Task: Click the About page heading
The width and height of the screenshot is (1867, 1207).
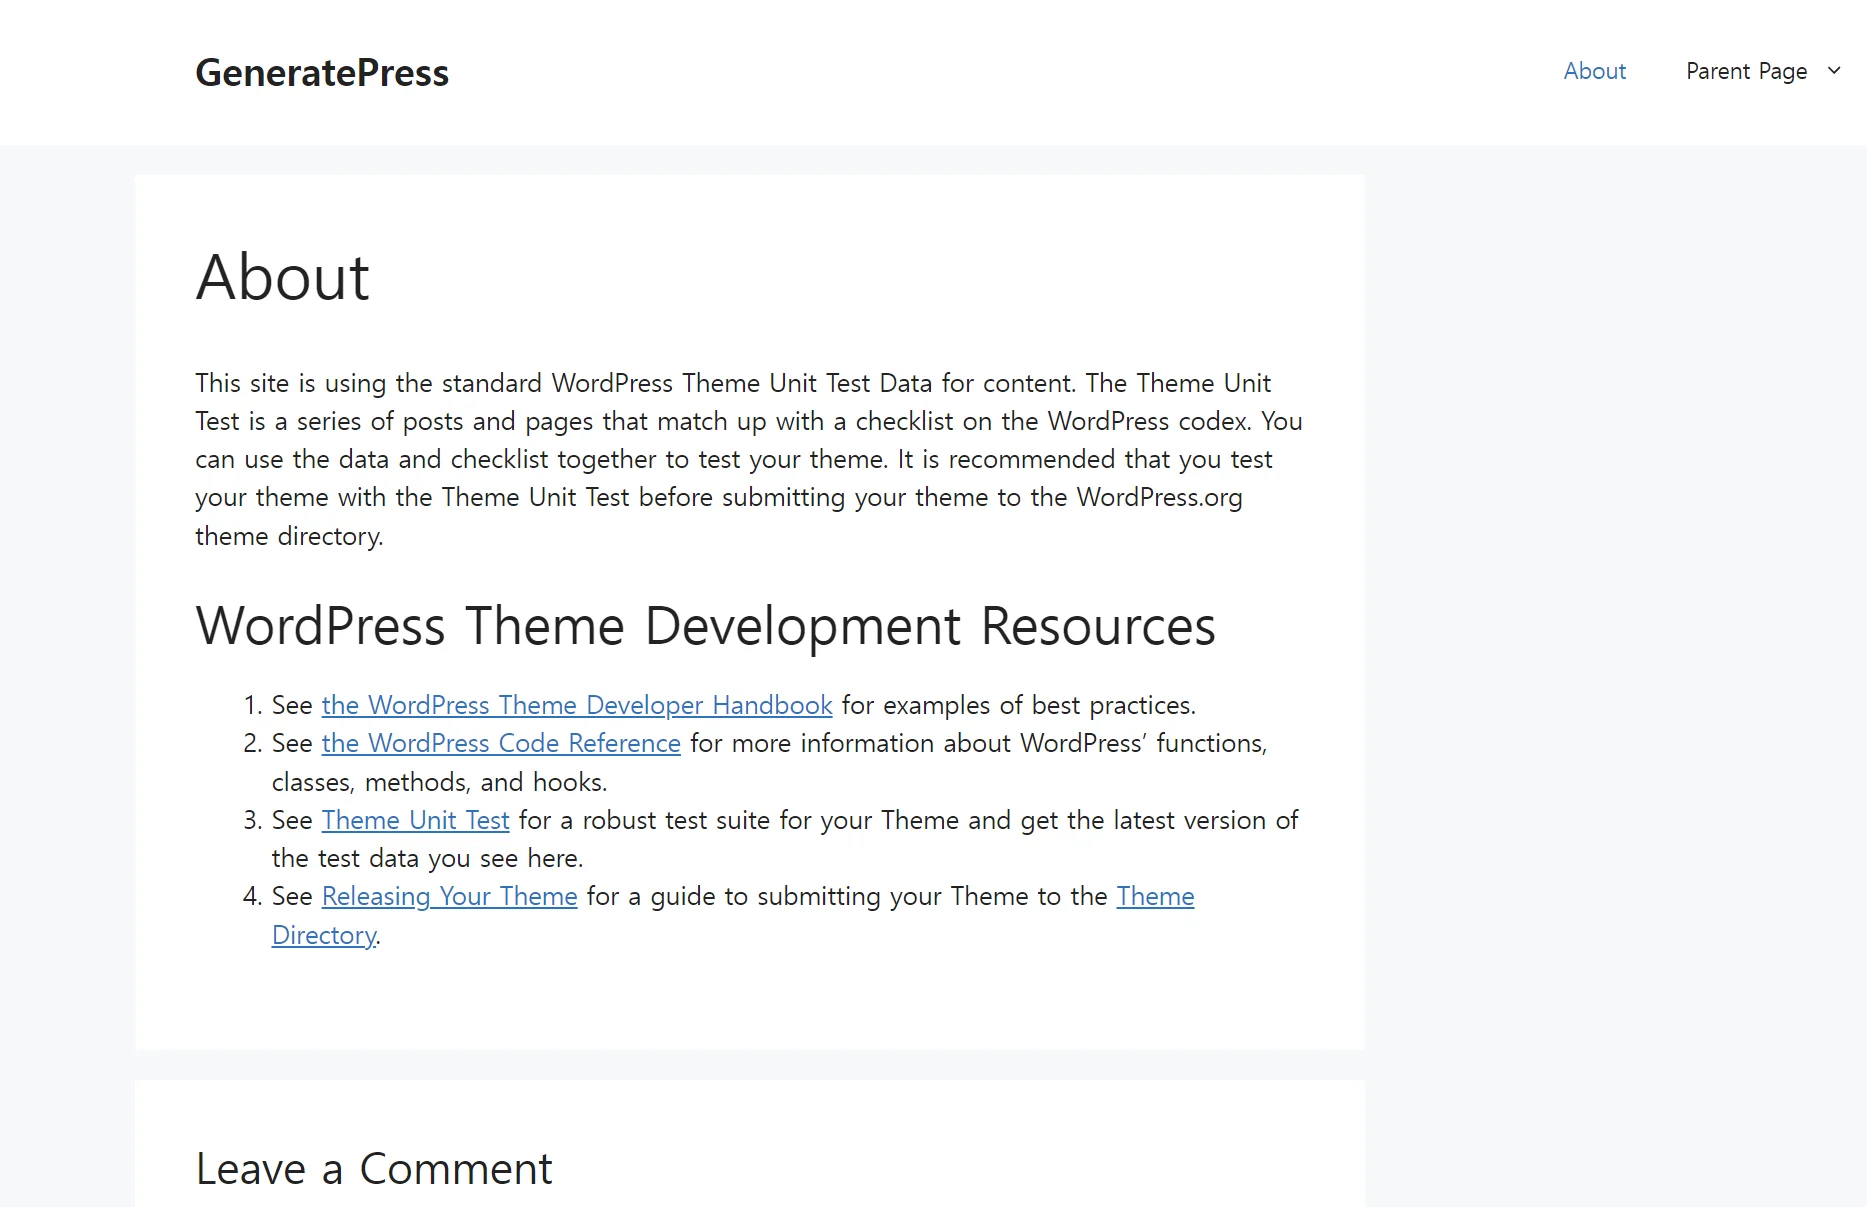Action: tap(283, 277)
